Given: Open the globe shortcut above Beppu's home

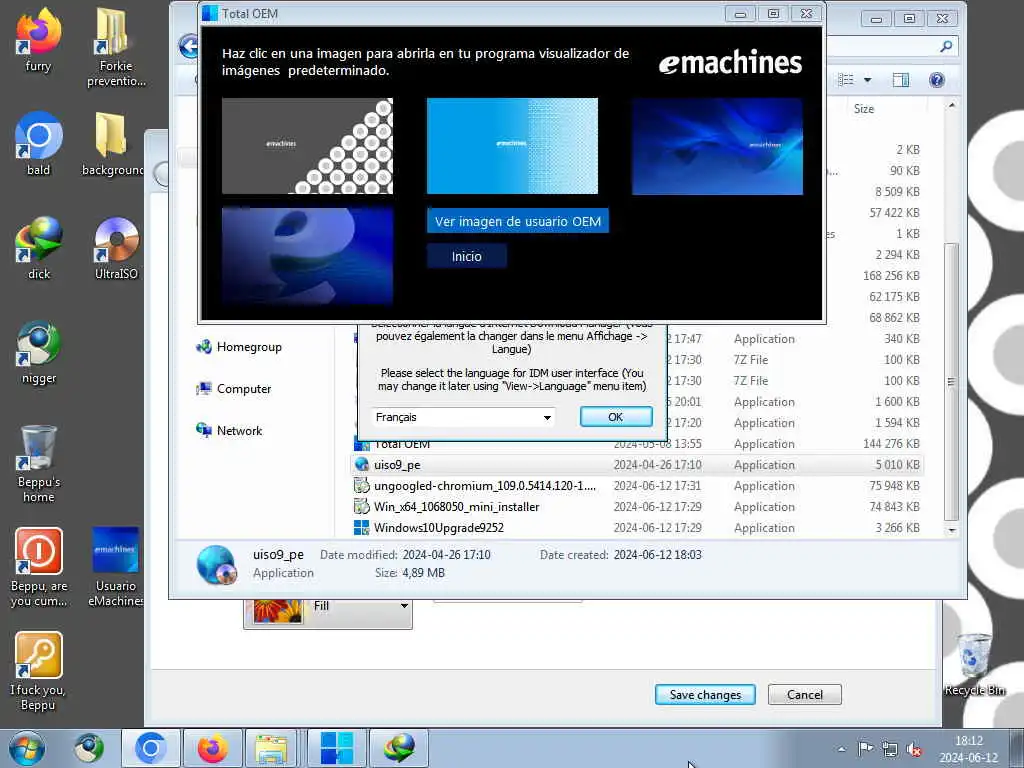Looking at the screenshot, I should [x=39, y=353].
